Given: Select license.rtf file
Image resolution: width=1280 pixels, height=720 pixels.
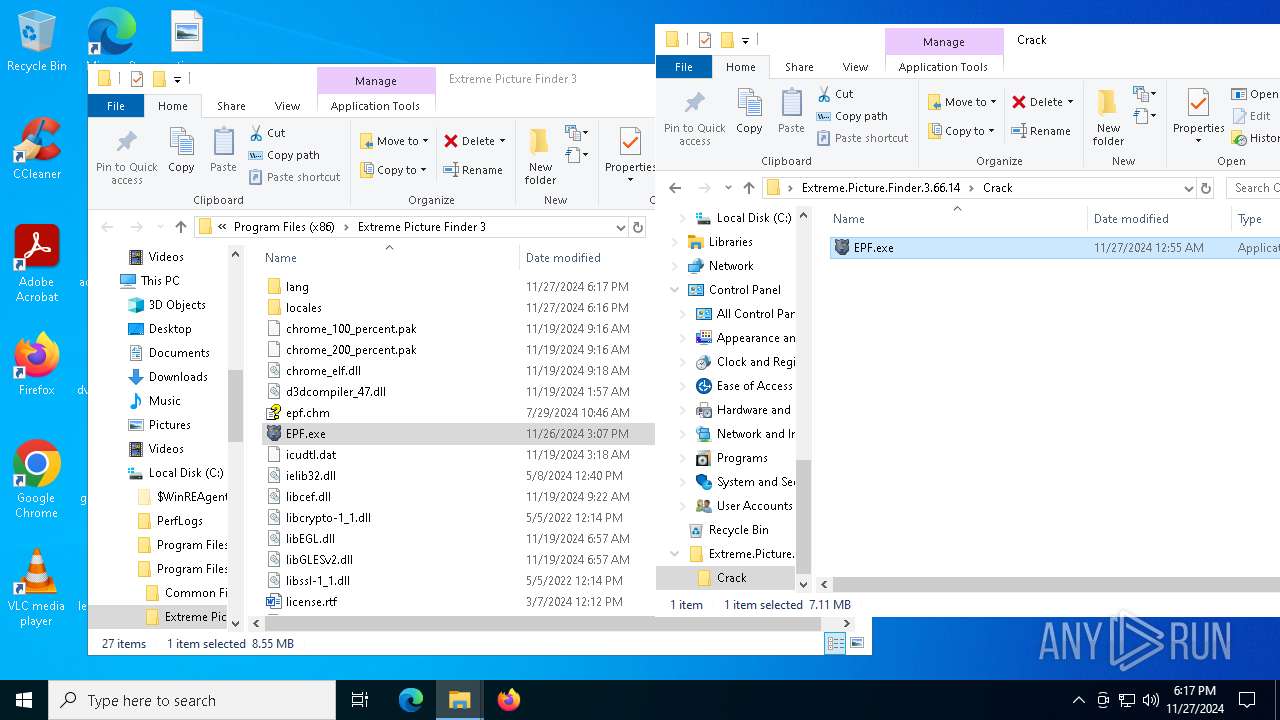Looking at the screenshot, I should (x=311, y=602).
